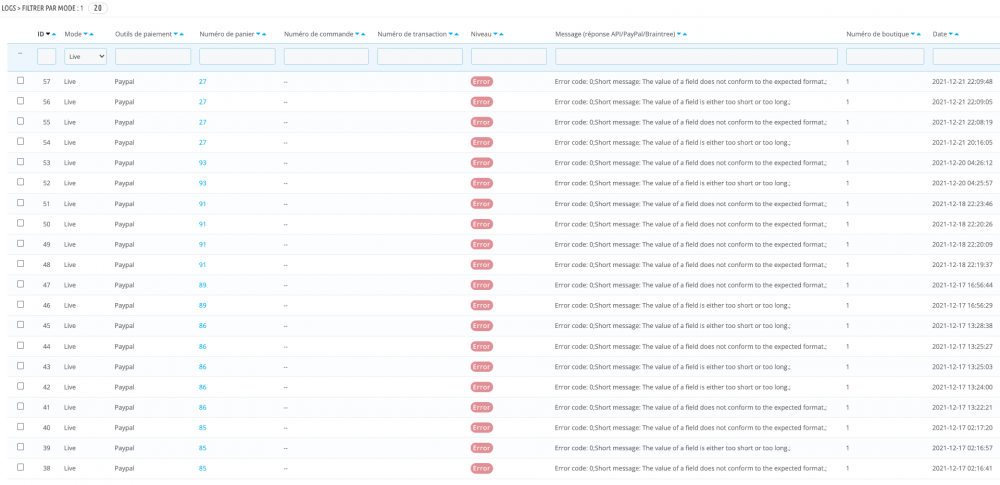This screenshot has width=1000, height=485.
Task: Click the Message filter field
Action: pos(696,56)
